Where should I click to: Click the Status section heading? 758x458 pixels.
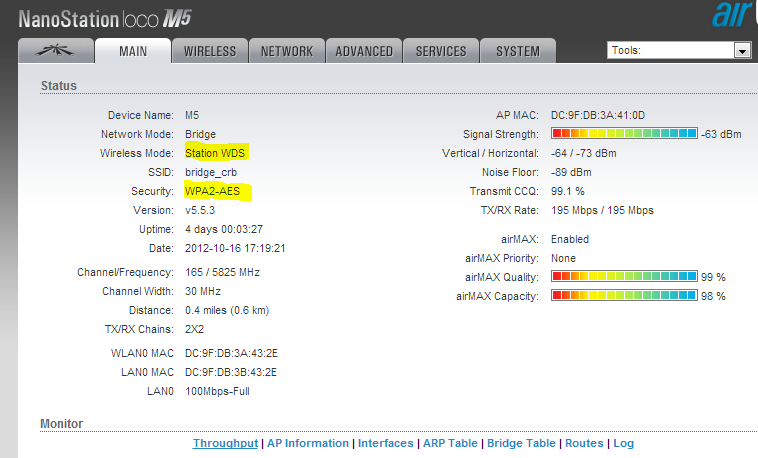coord(58,86)
